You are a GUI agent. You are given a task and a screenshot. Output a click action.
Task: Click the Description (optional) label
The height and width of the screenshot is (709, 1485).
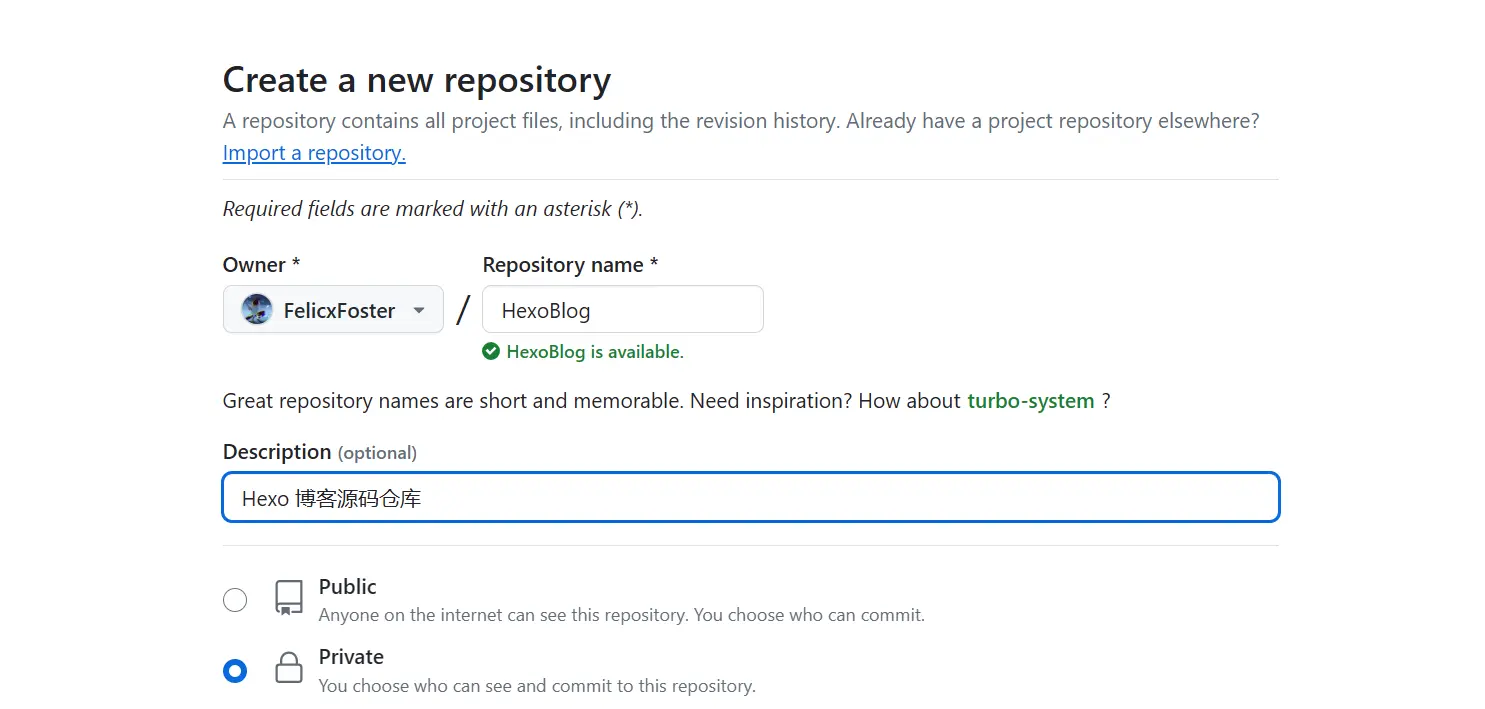319,452
